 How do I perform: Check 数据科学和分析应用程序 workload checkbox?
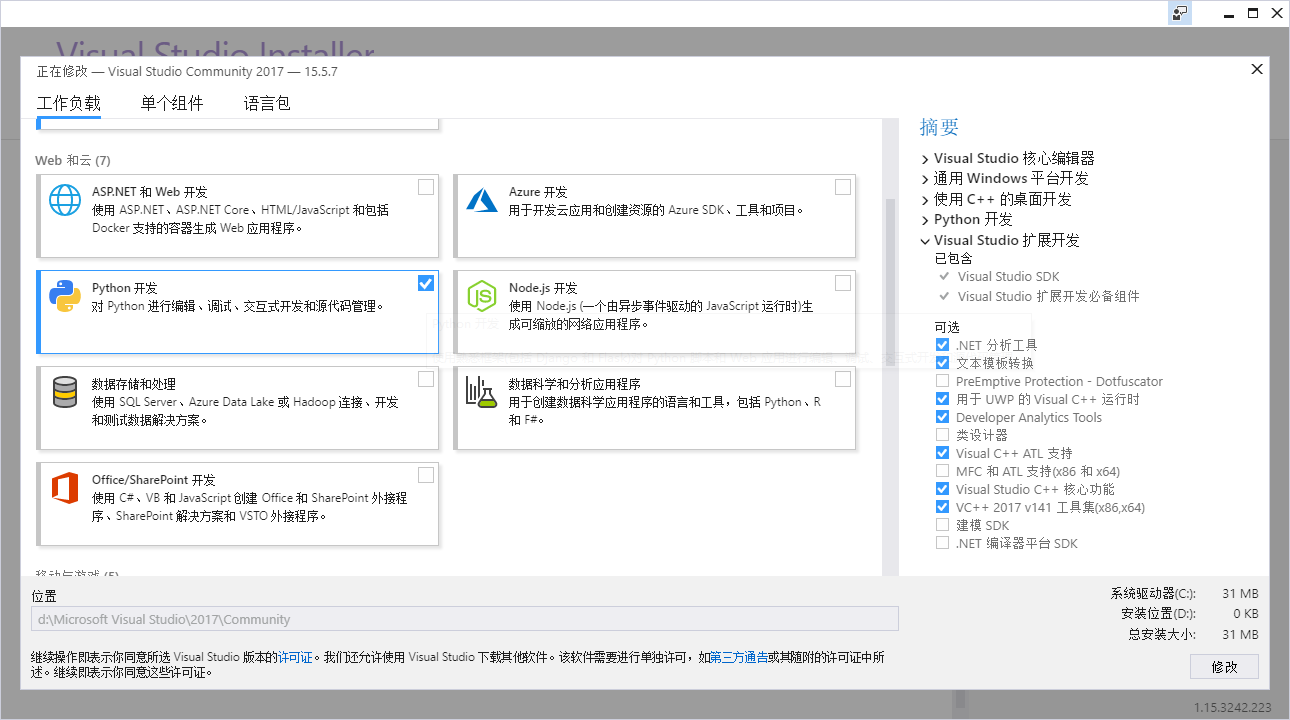point(843,379)
